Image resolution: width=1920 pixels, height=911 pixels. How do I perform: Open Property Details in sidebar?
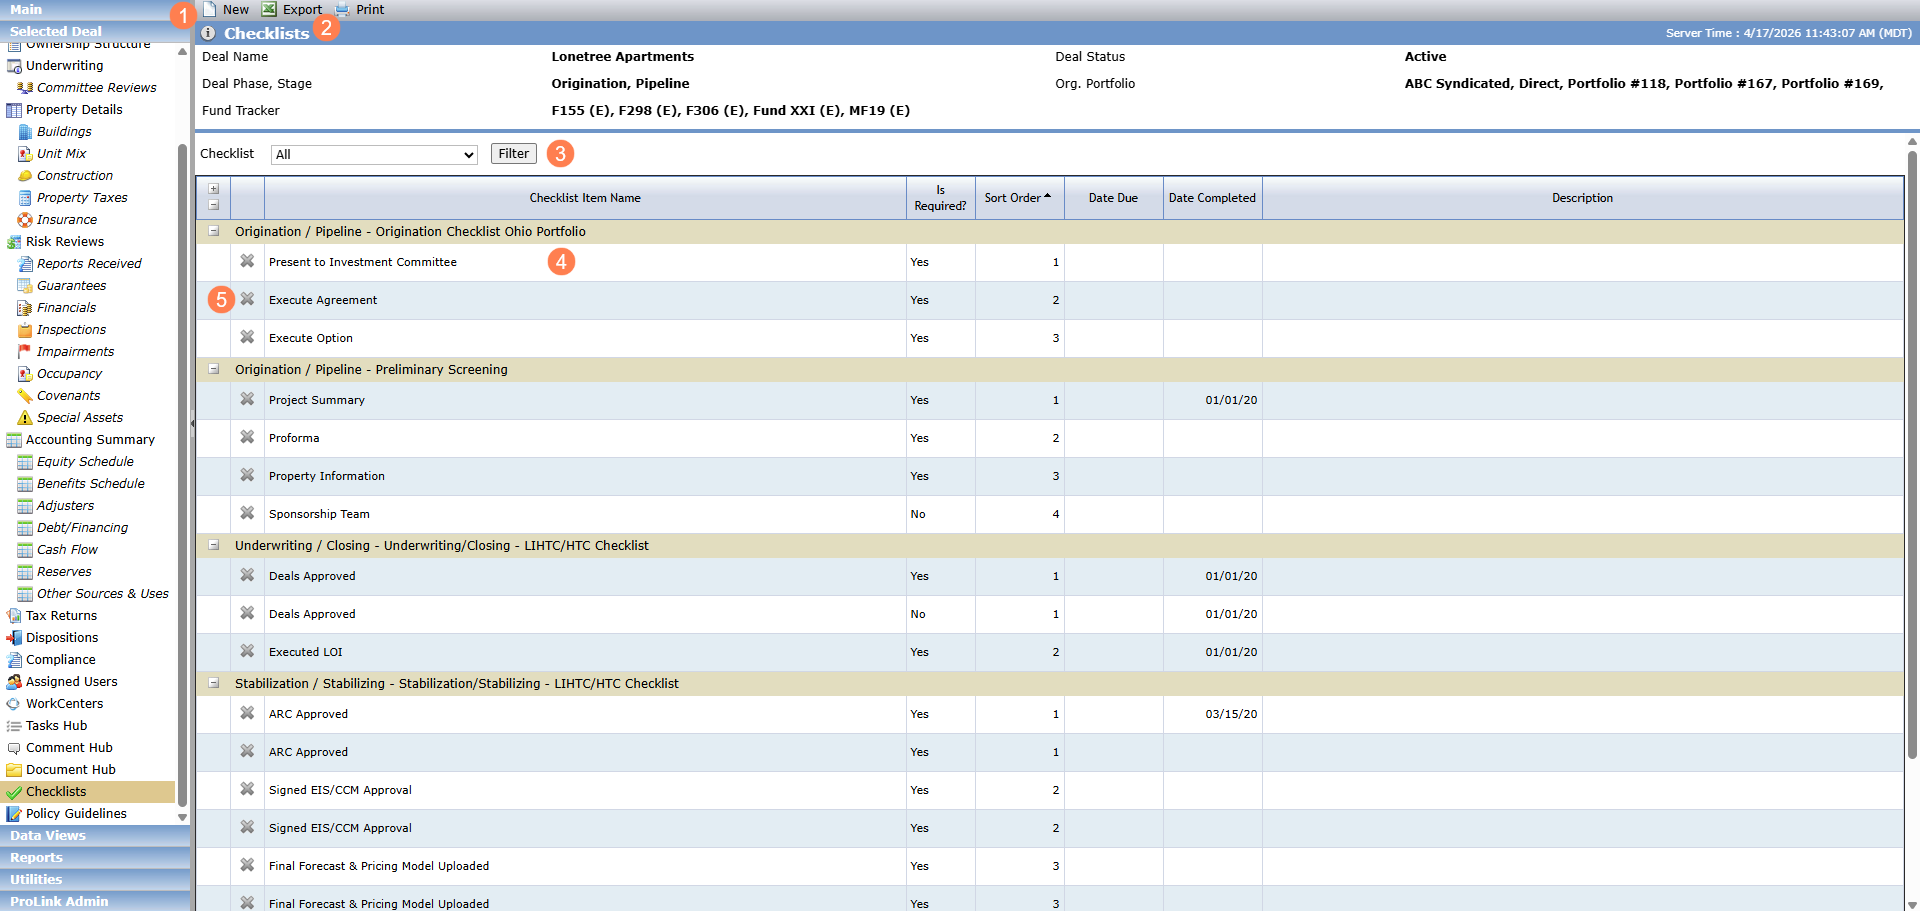pyautogui.click(x=74, y=110)
